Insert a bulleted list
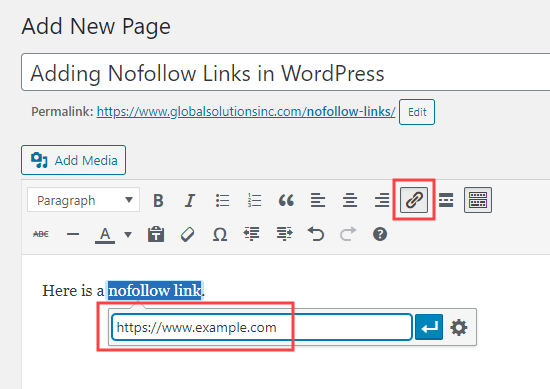Screen dimensions: 550x389 pos(222,201)
